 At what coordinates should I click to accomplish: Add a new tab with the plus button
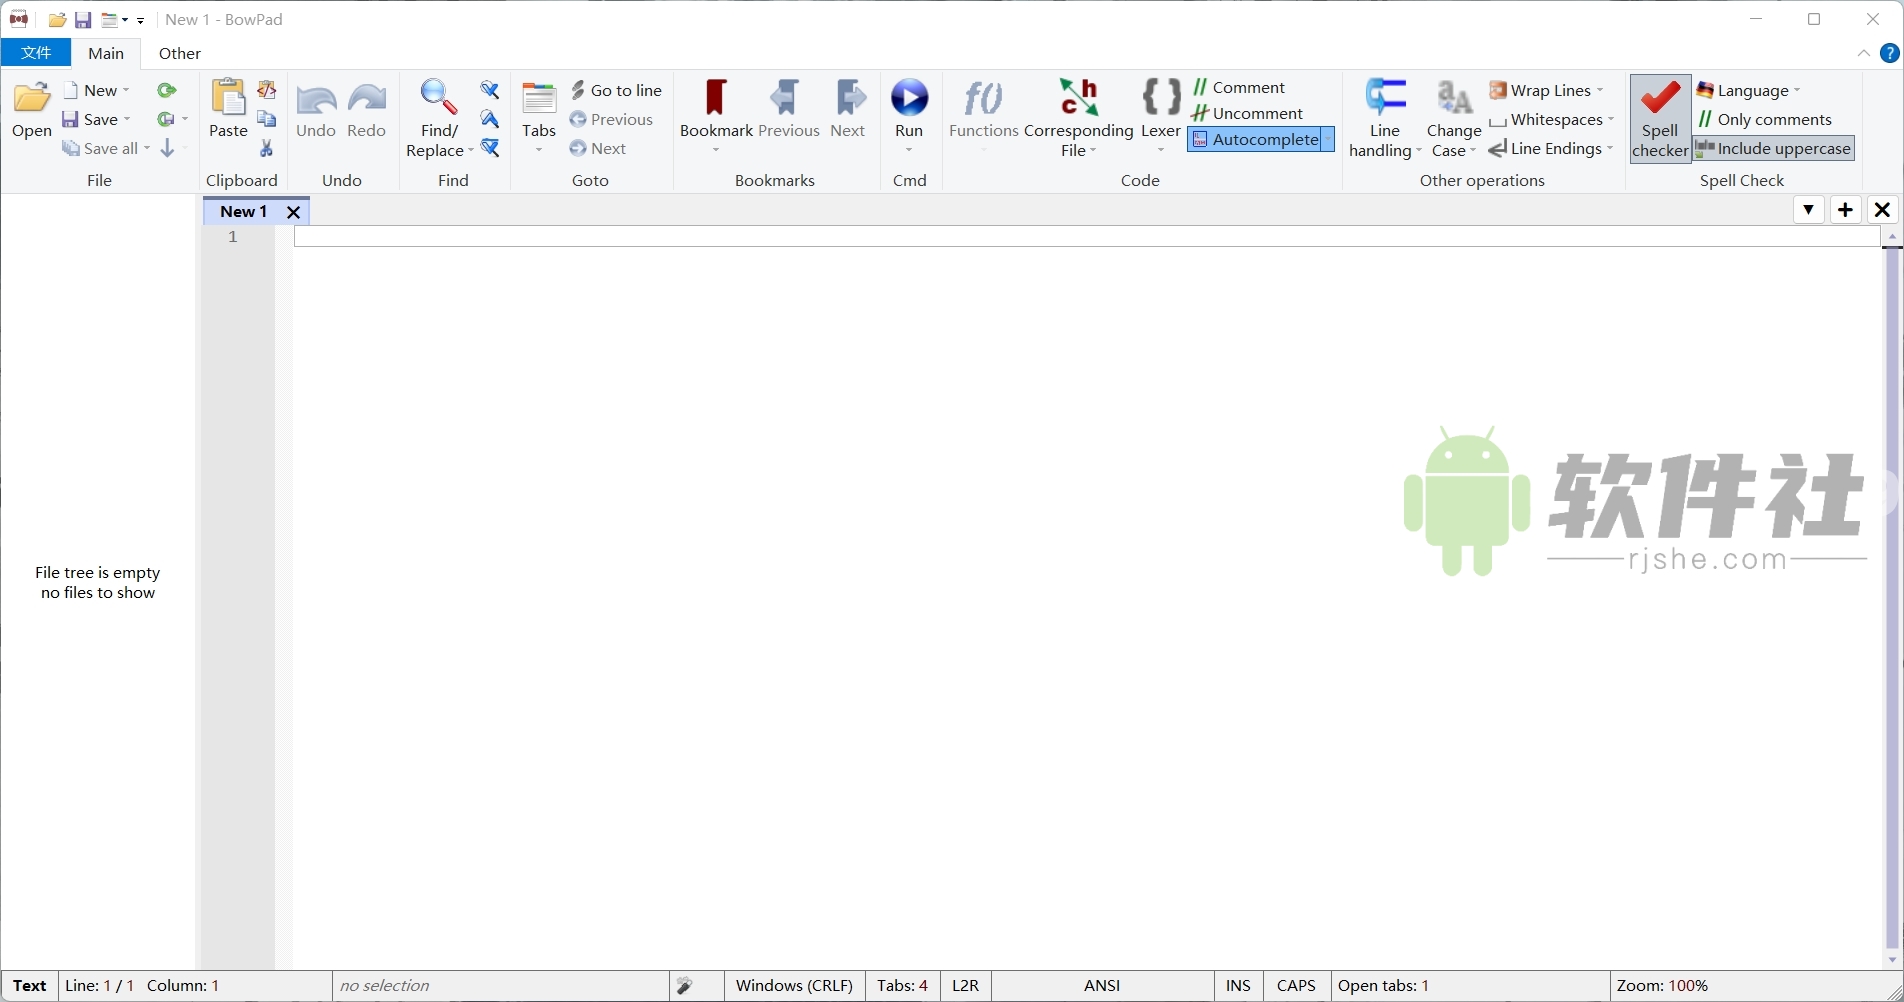coord(1845,210)
